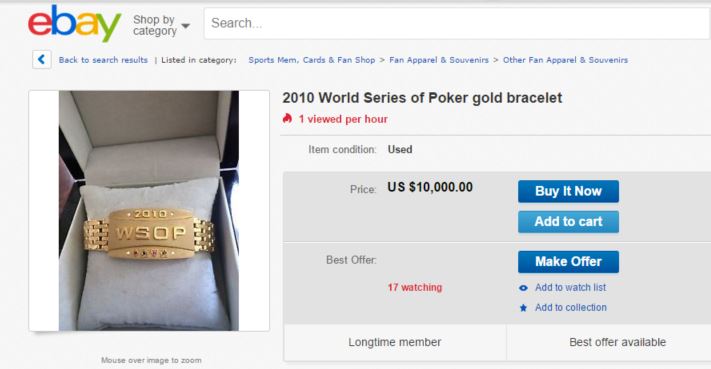Open Sports Mem, Cards & Fan Shop category
711x369 pixels.
(x=312, y=60)
